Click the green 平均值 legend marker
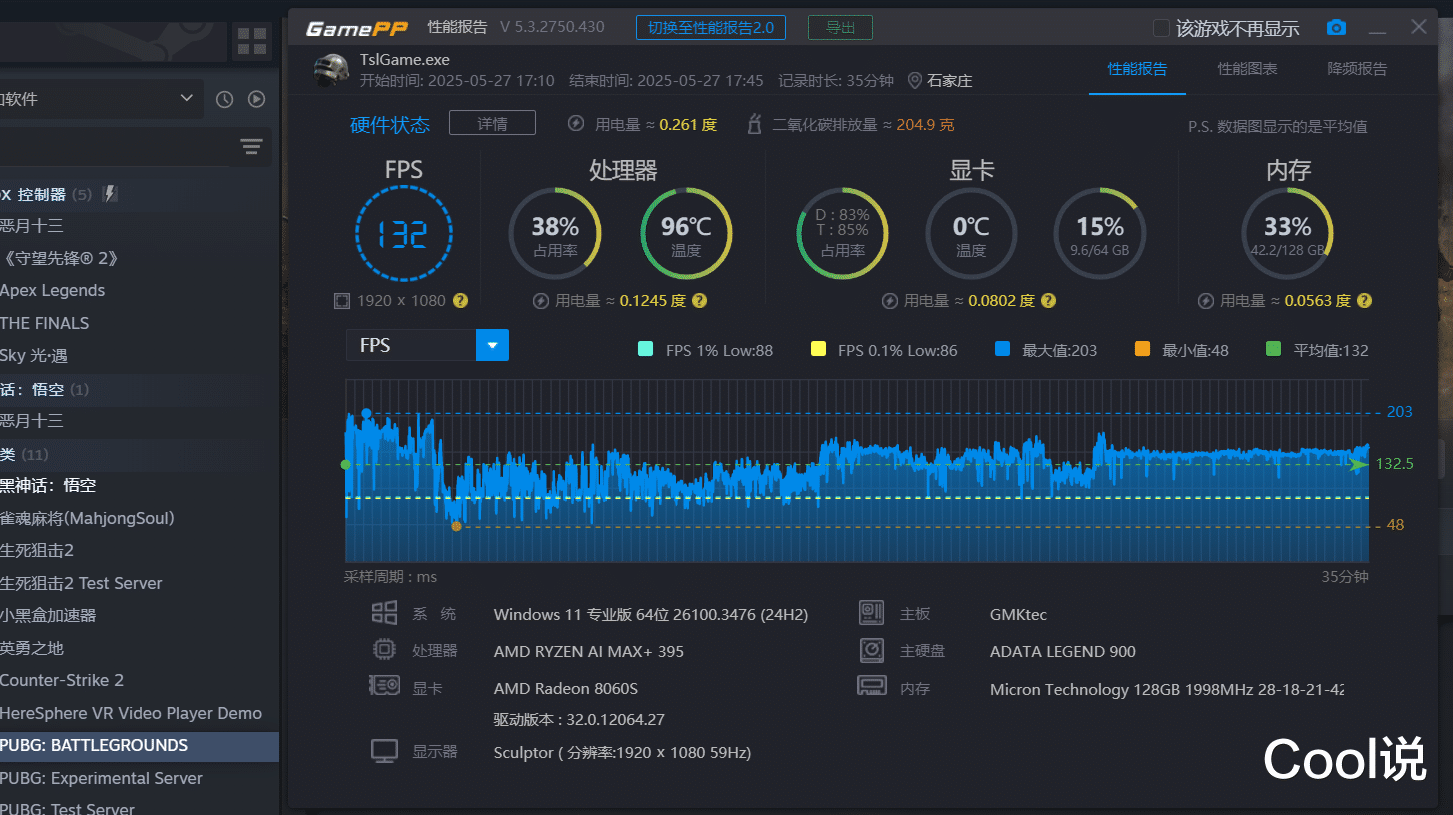 1272,349
